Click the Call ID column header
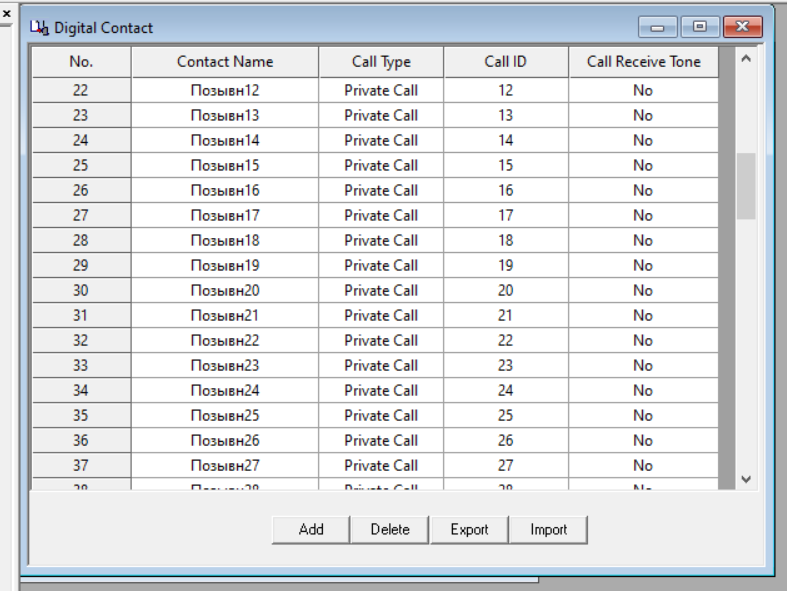The image size is (787, 591). (505, 62)
